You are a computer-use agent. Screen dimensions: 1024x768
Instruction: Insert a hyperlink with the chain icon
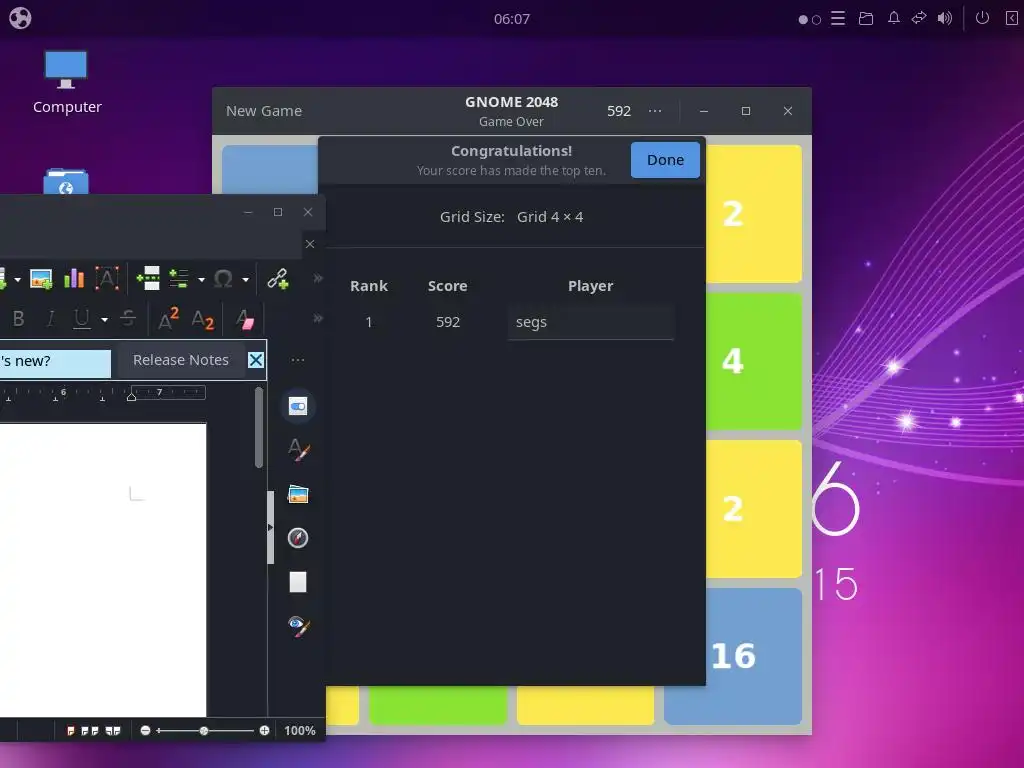tap(278, 280)
